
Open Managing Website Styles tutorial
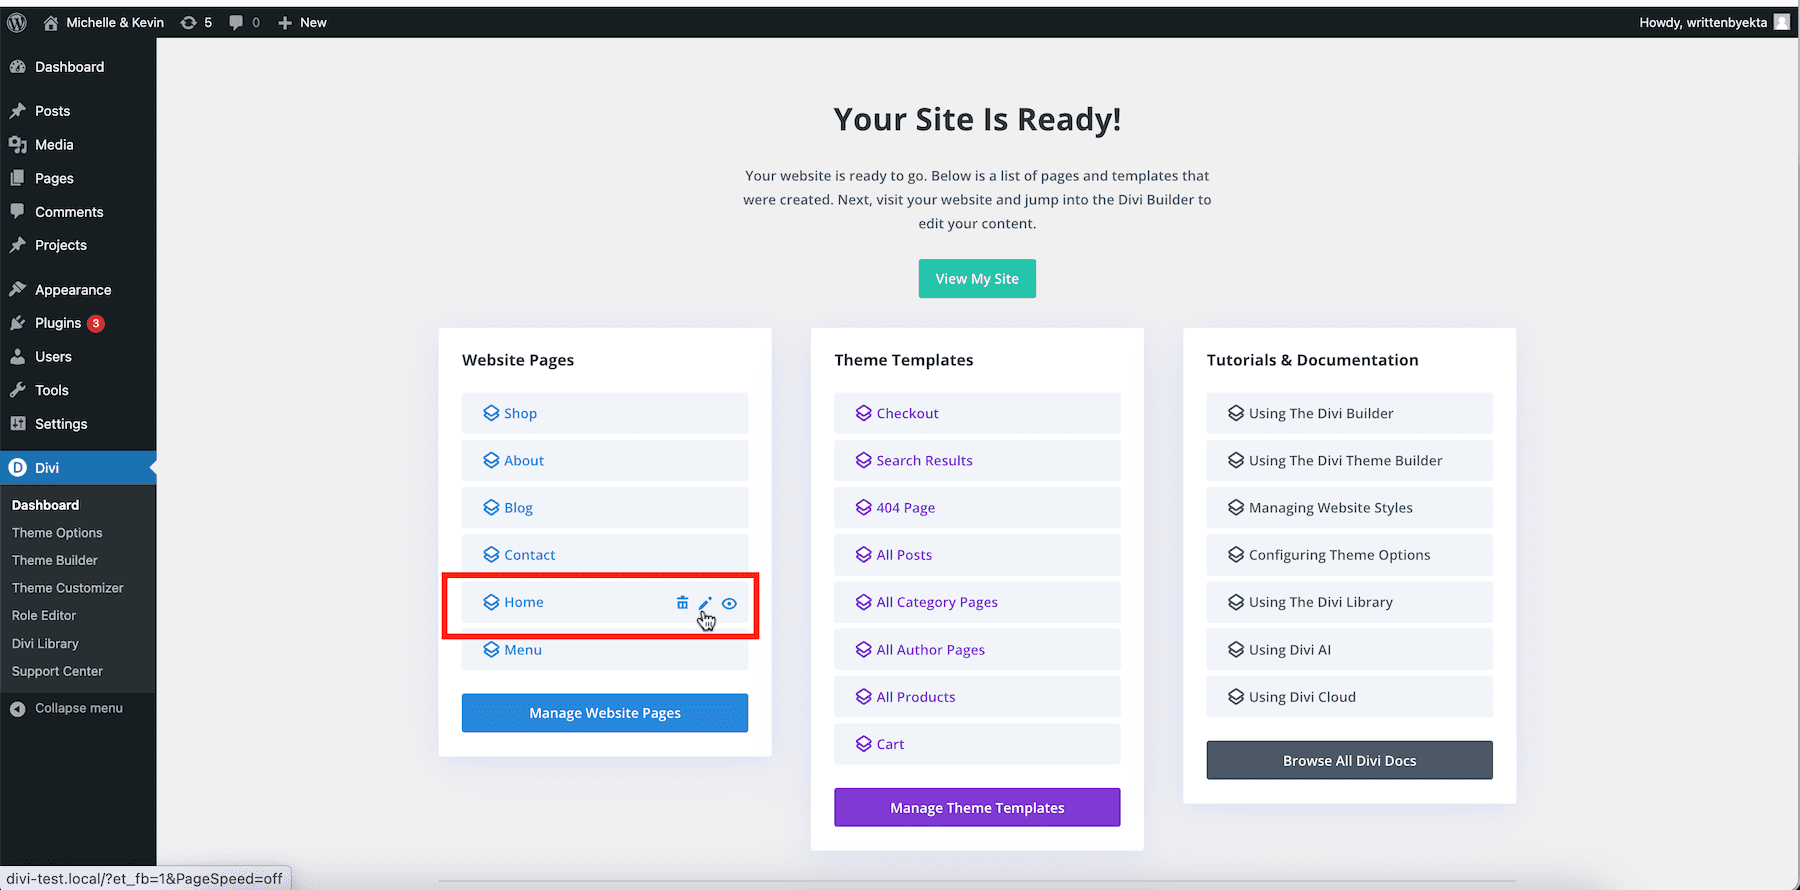[x=1350, y=507]
